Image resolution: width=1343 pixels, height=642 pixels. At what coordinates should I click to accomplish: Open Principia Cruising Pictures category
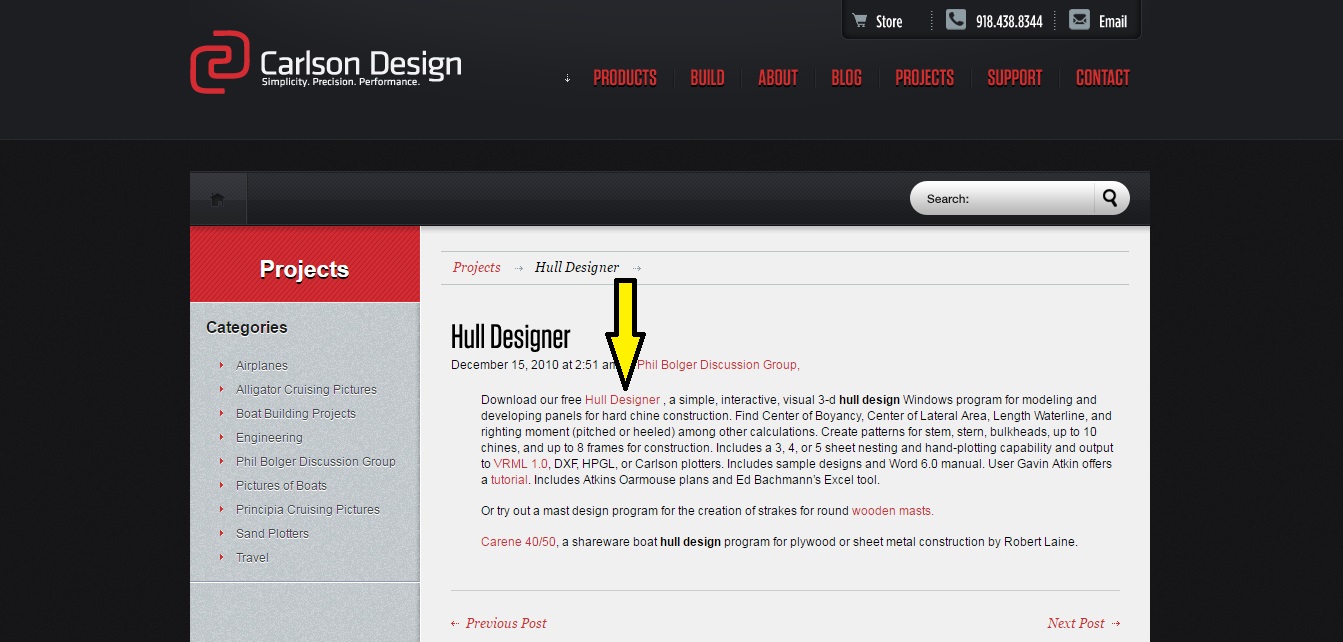tap(308, 509)
